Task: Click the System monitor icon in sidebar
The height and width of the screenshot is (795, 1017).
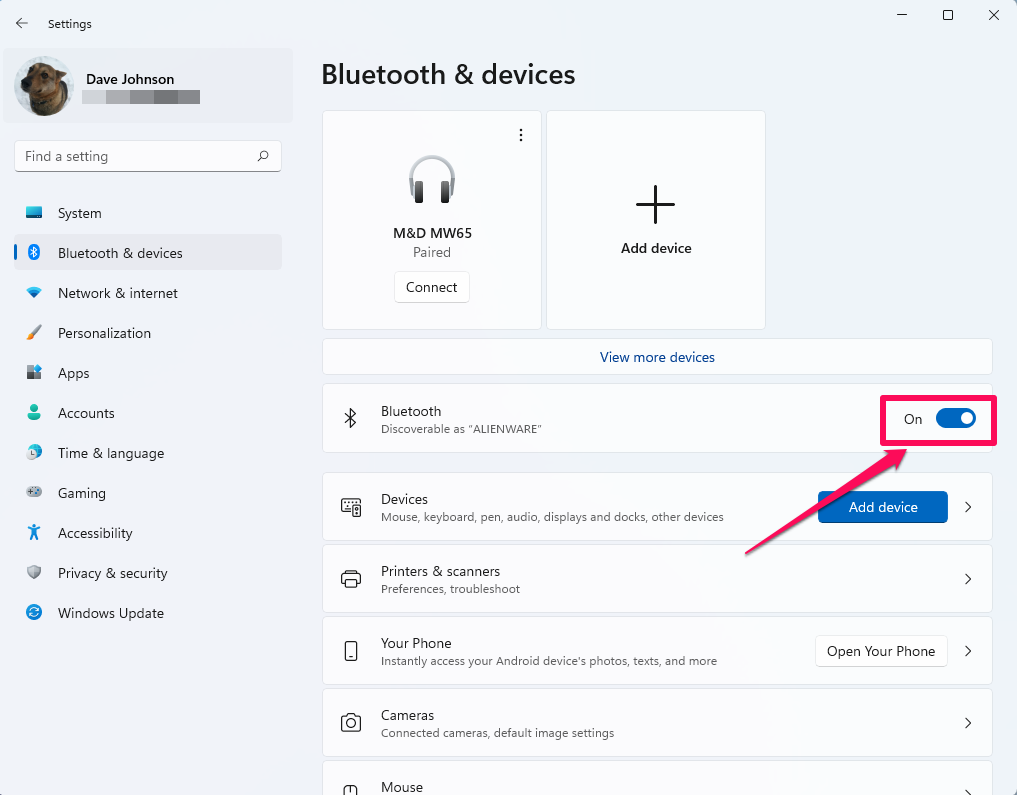Action: pyautogui.click(x=34, y=212)
